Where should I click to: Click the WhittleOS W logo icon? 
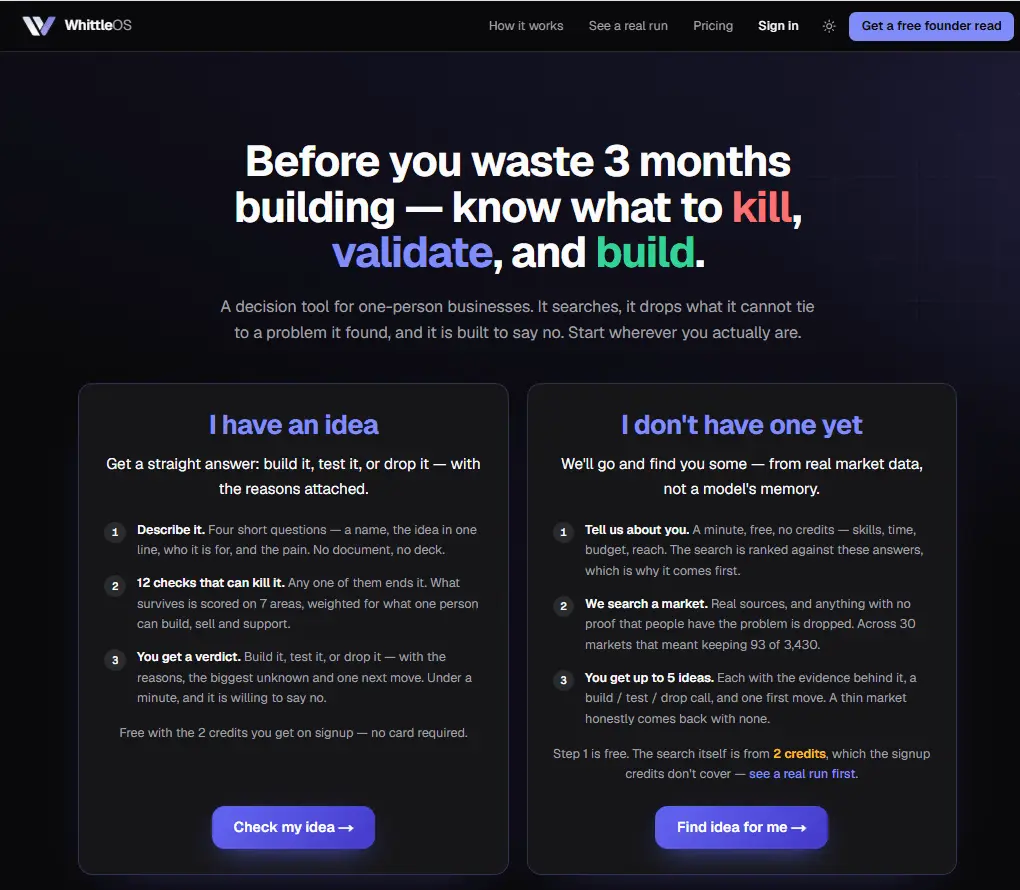pos(38,25)
